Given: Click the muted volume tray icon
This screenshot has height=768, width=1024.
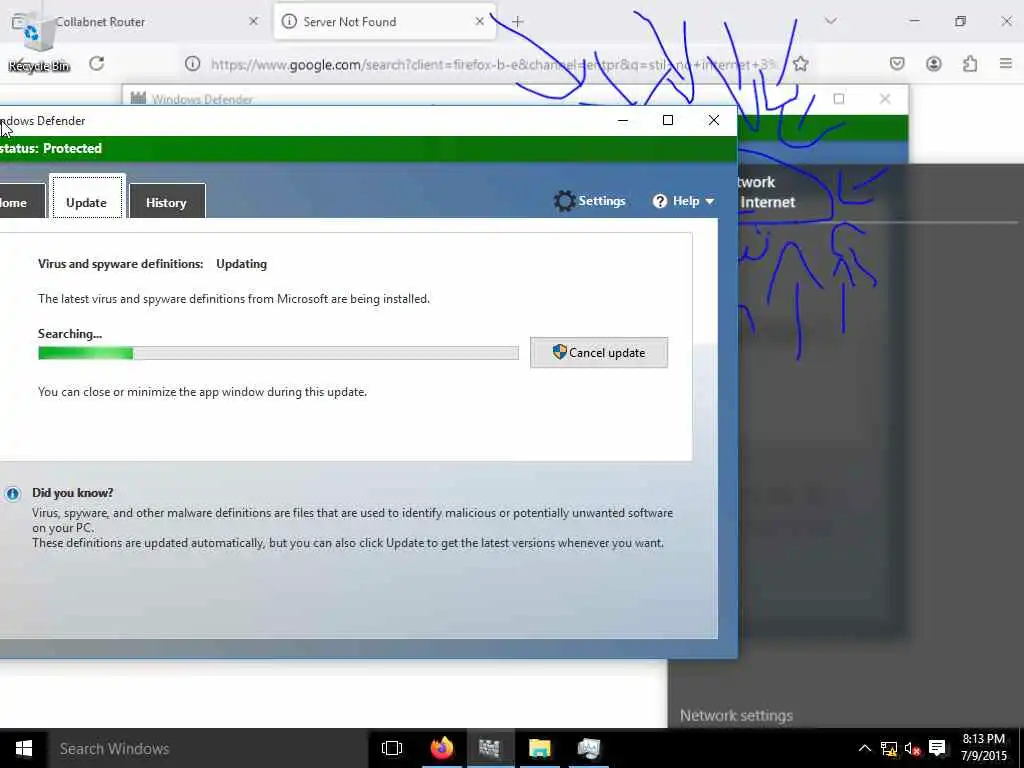Looking at the screenshot, I should (x=912, y=748).
